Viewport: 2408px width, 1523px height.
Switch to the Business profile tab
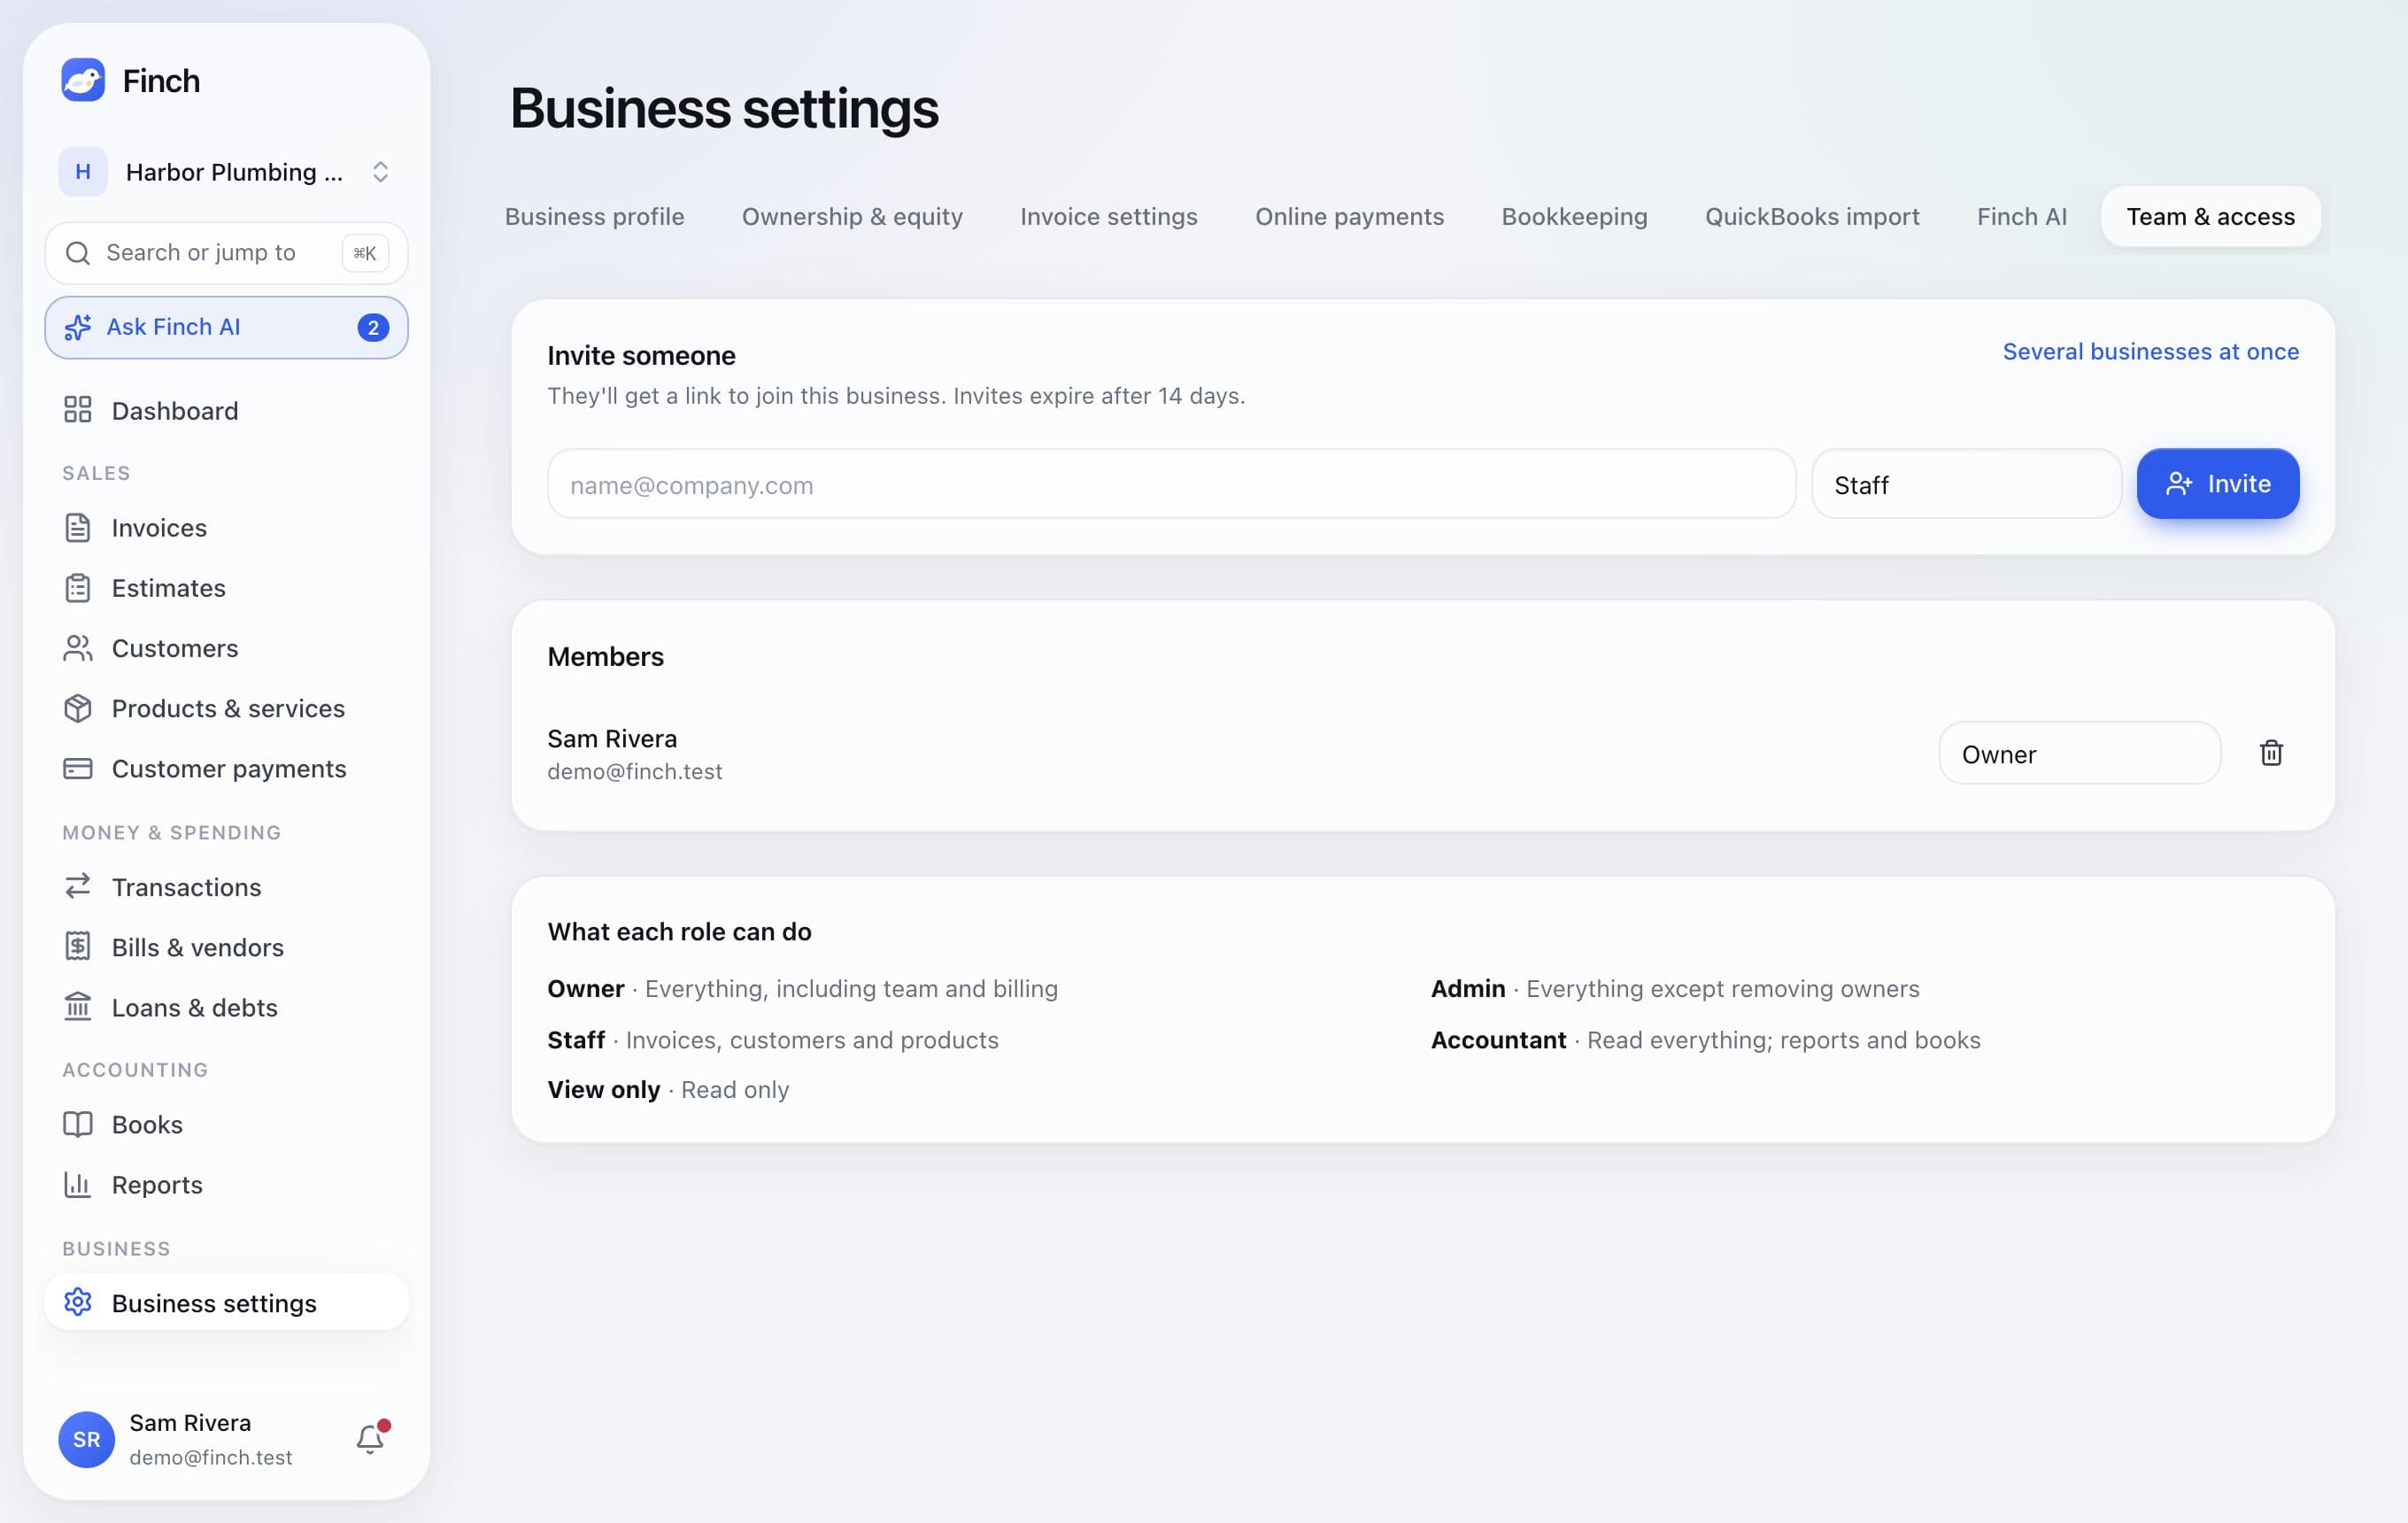[x=594, y=216]
